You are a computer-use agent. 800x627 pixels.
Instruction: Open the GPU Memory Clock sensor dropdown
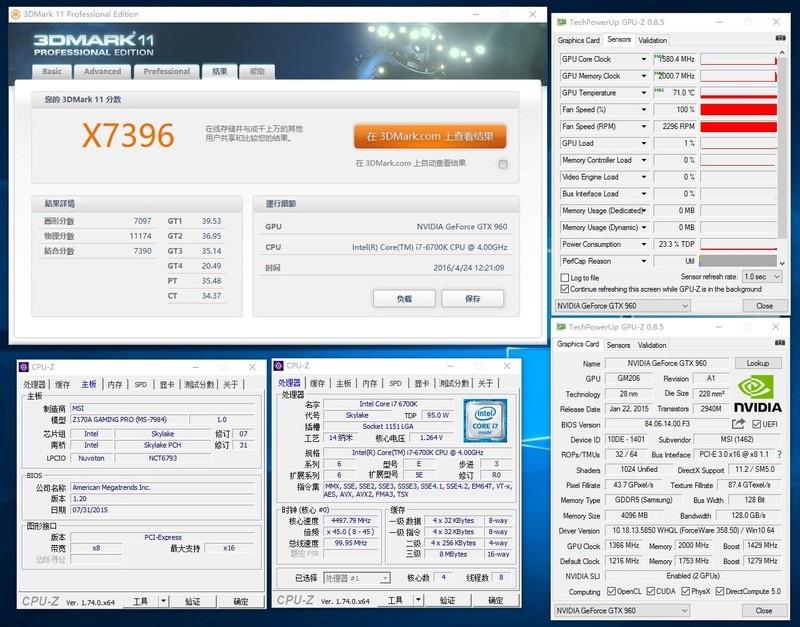click(644, 76)
